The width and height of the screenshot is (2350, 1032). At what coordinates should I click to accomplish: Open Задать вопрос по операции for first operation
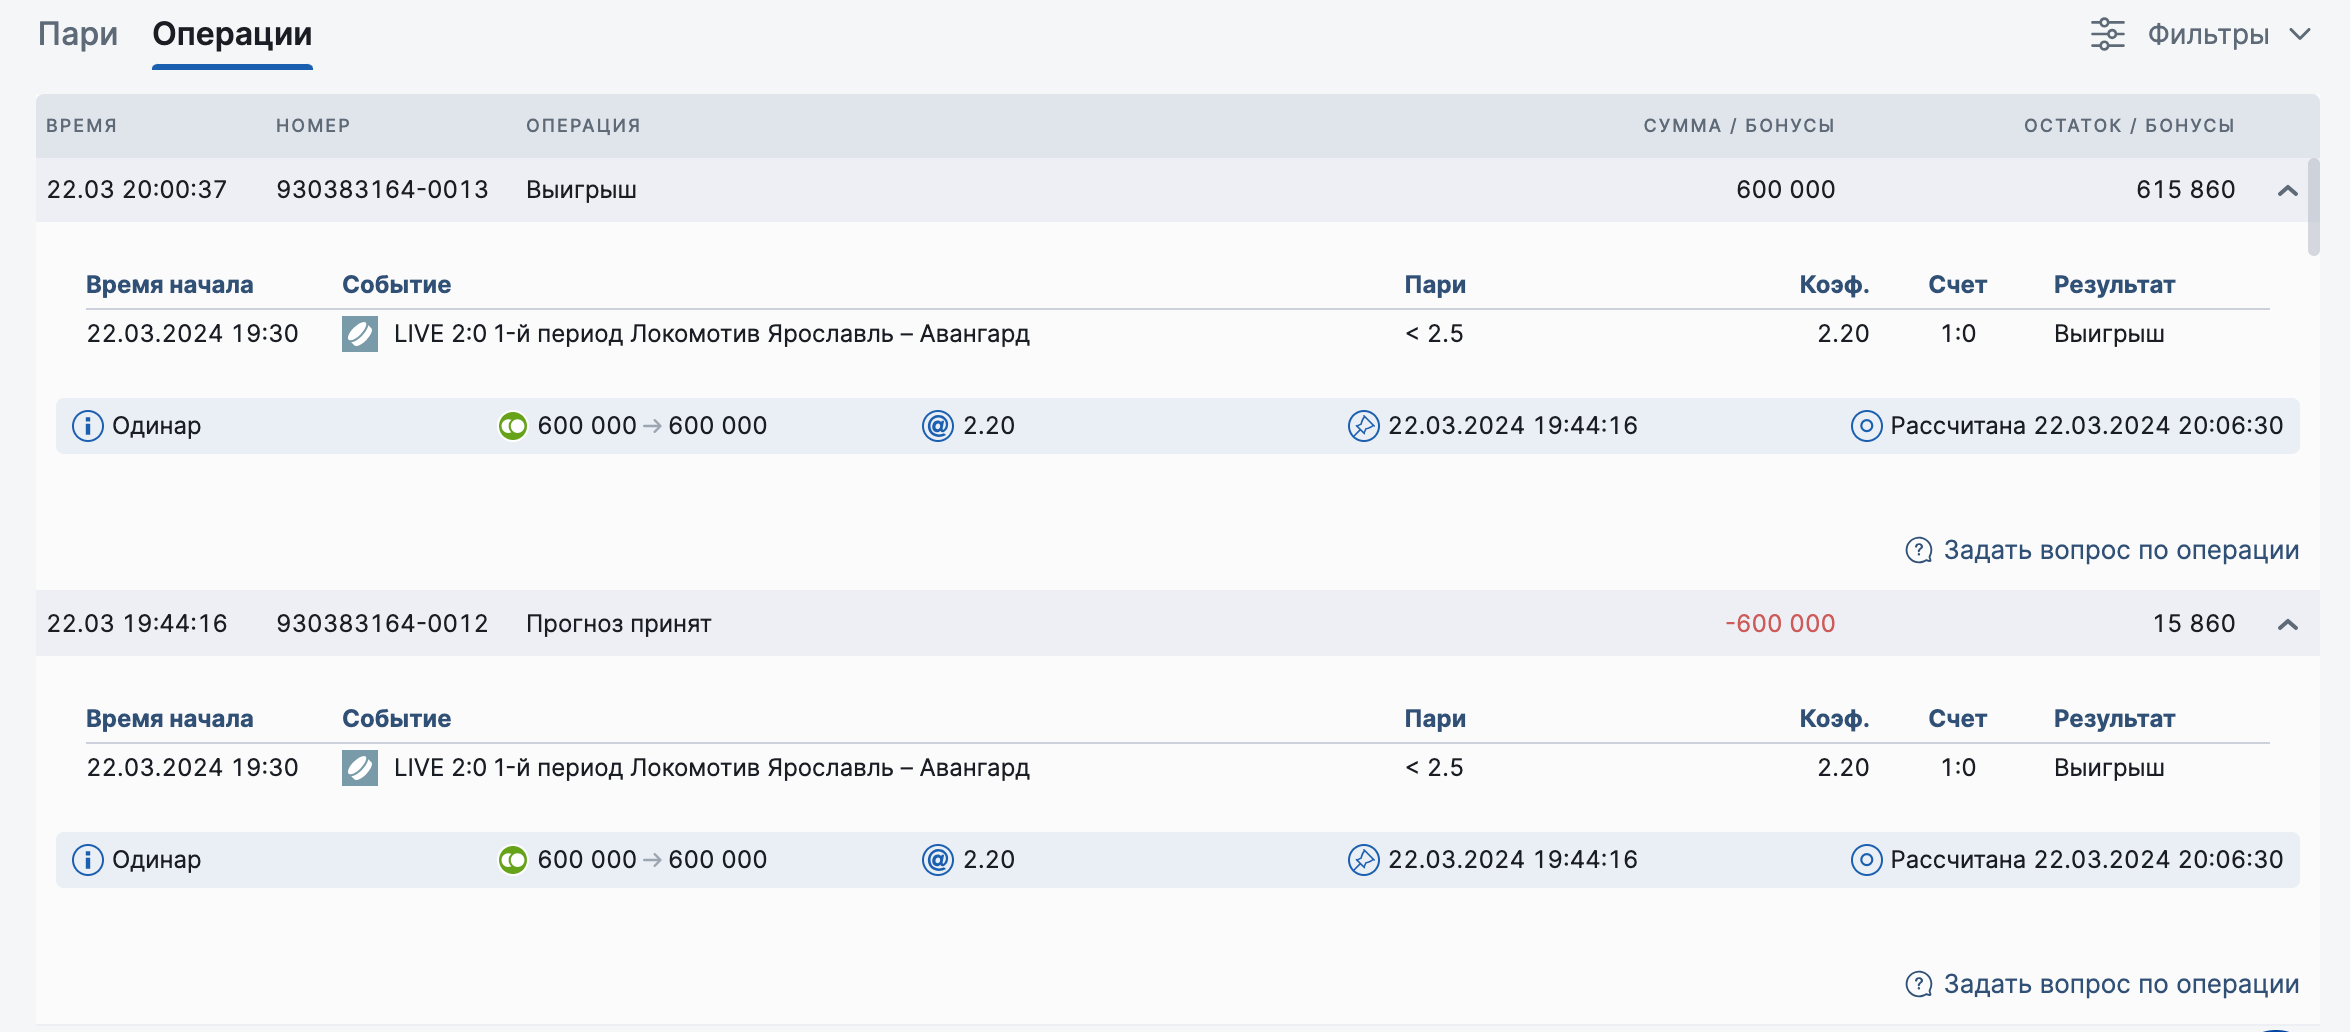point(2120,551)
